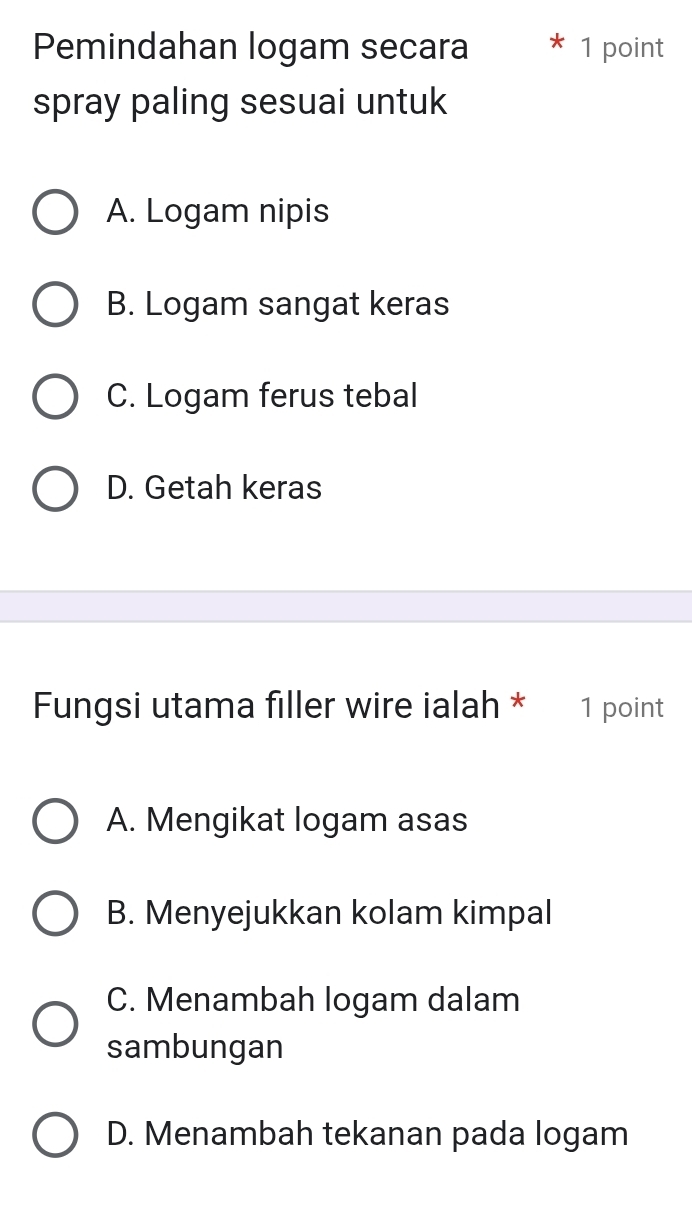
Task: Select radio circle for 'D. Menambah tekanan pada logam'
Action: point(55,1134)
